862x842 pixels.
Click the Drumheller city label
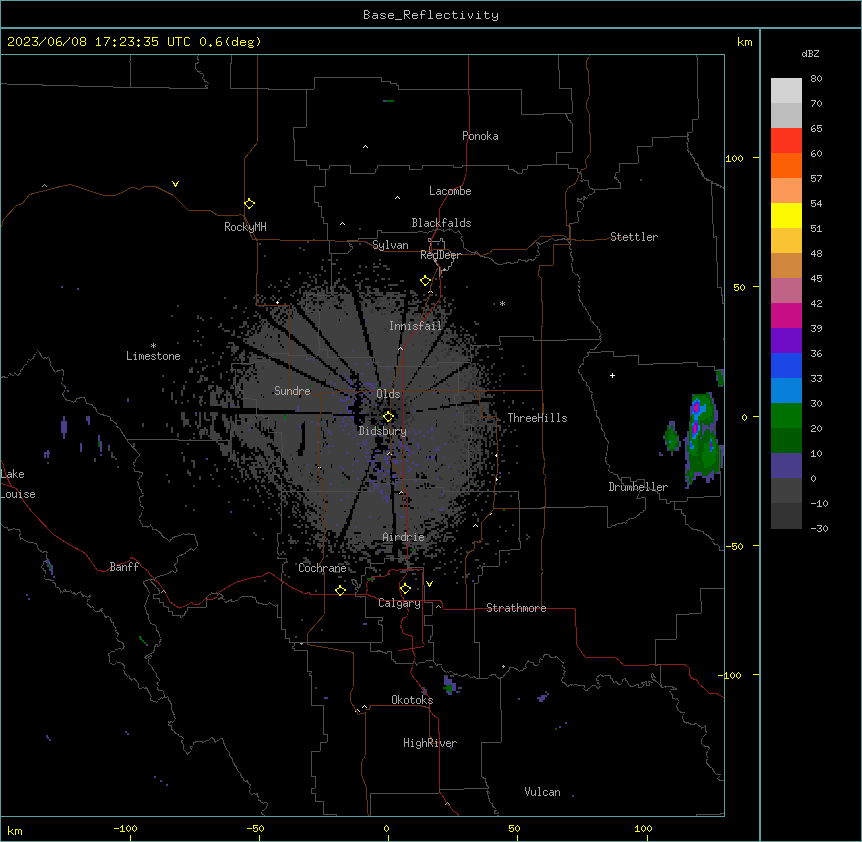638,487
